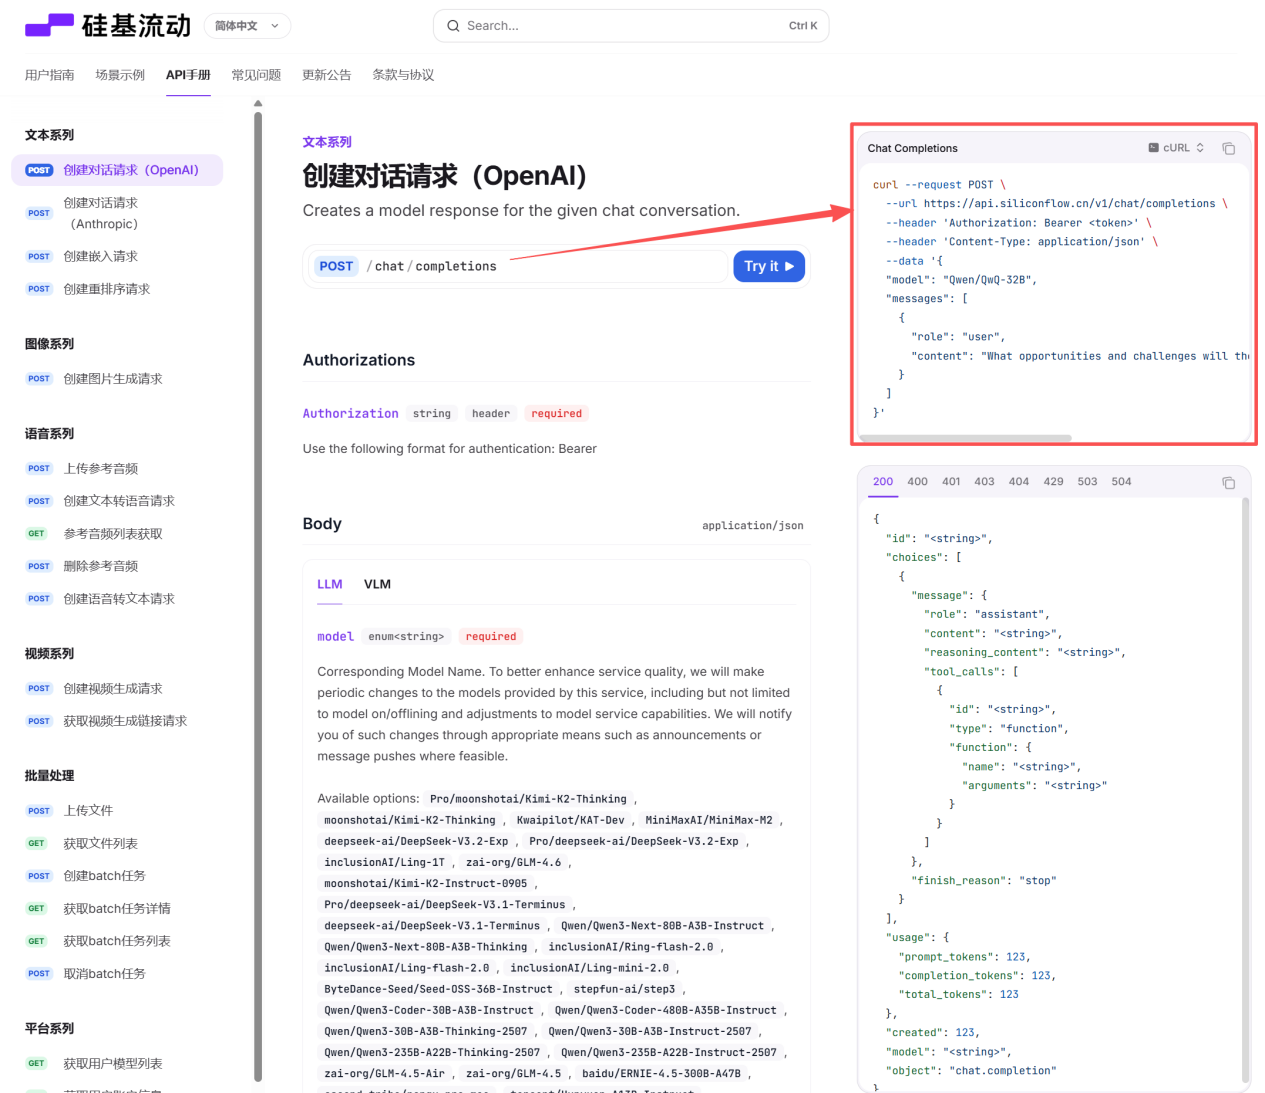Open the 用户指南 tab
Image resolution: width=1265 pixels, height=1093 pixels.
coord(50,75)
